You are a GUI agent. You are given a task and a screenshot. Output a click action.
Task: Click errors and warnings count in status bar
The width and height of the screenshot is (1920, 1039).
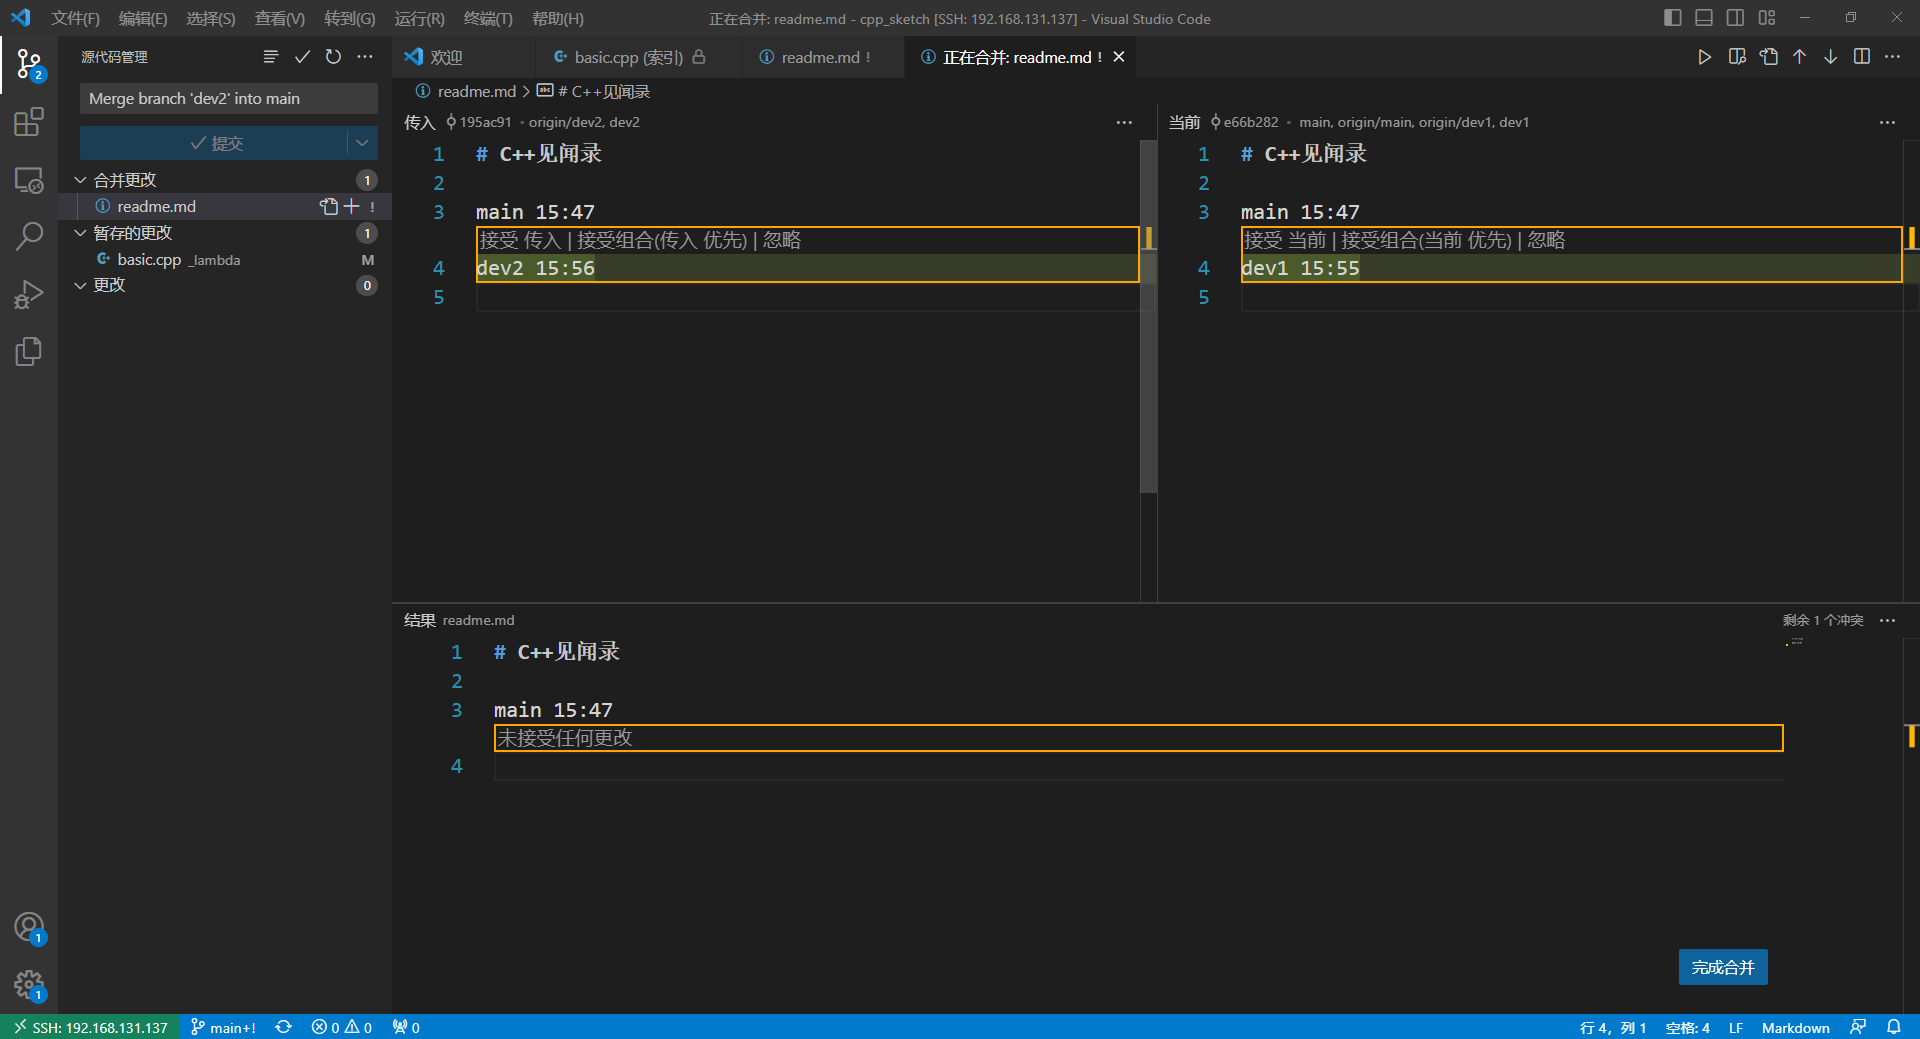coord(342,1027)
